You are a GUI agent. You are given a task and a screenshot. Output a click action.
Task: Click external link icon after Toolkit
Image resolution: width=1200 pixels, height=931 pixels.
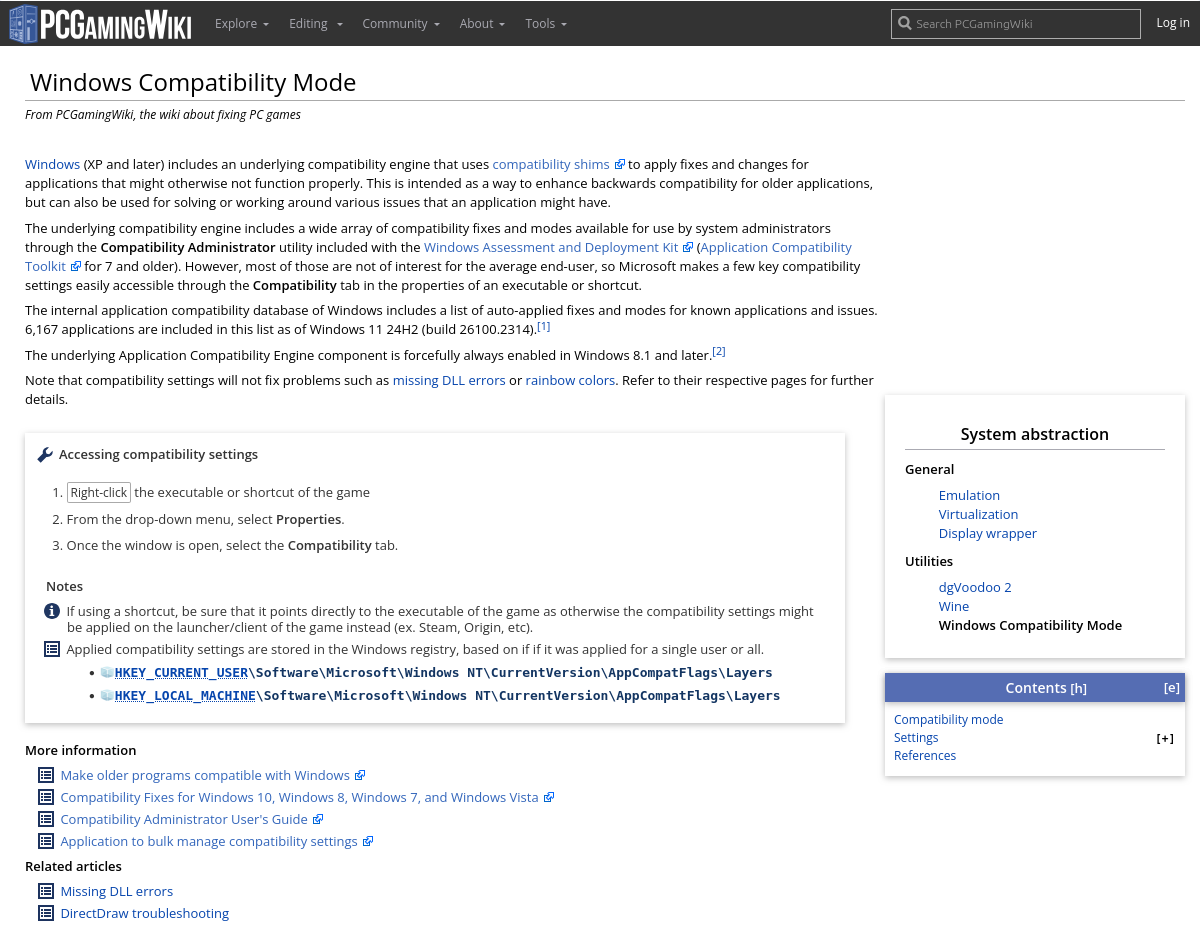[x=76, y=266]
